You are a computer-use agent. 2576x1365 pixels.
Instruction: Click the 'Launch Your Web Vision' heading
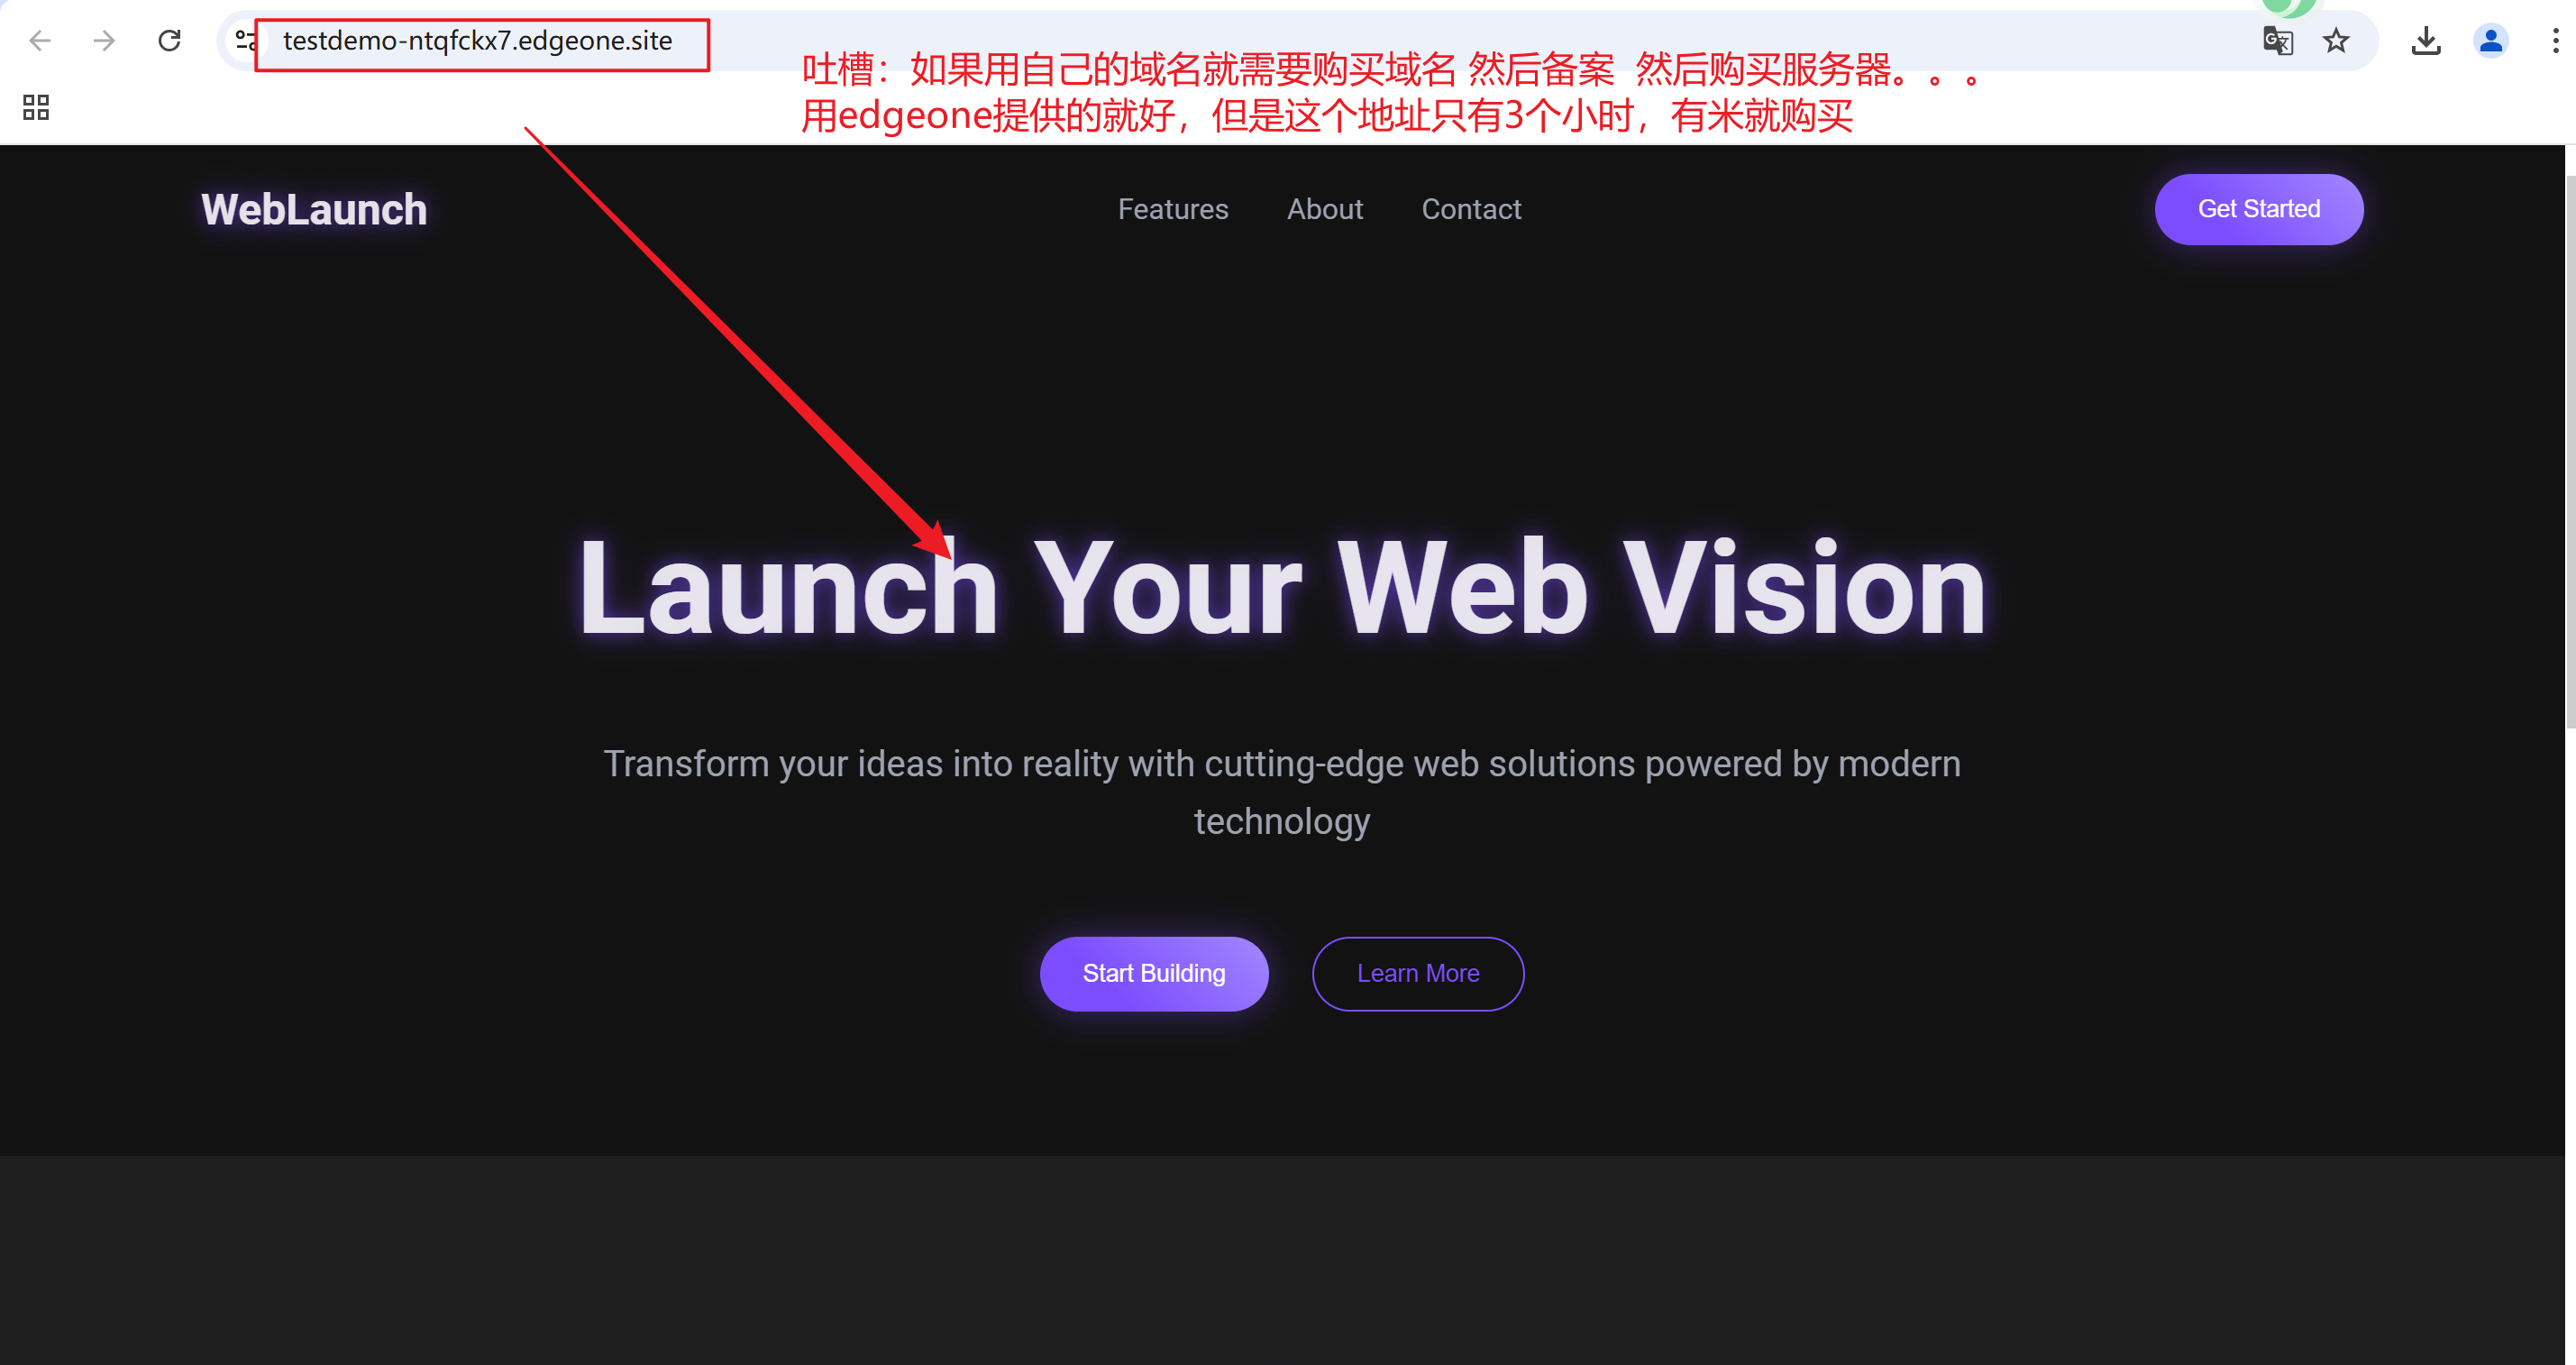1283,588
